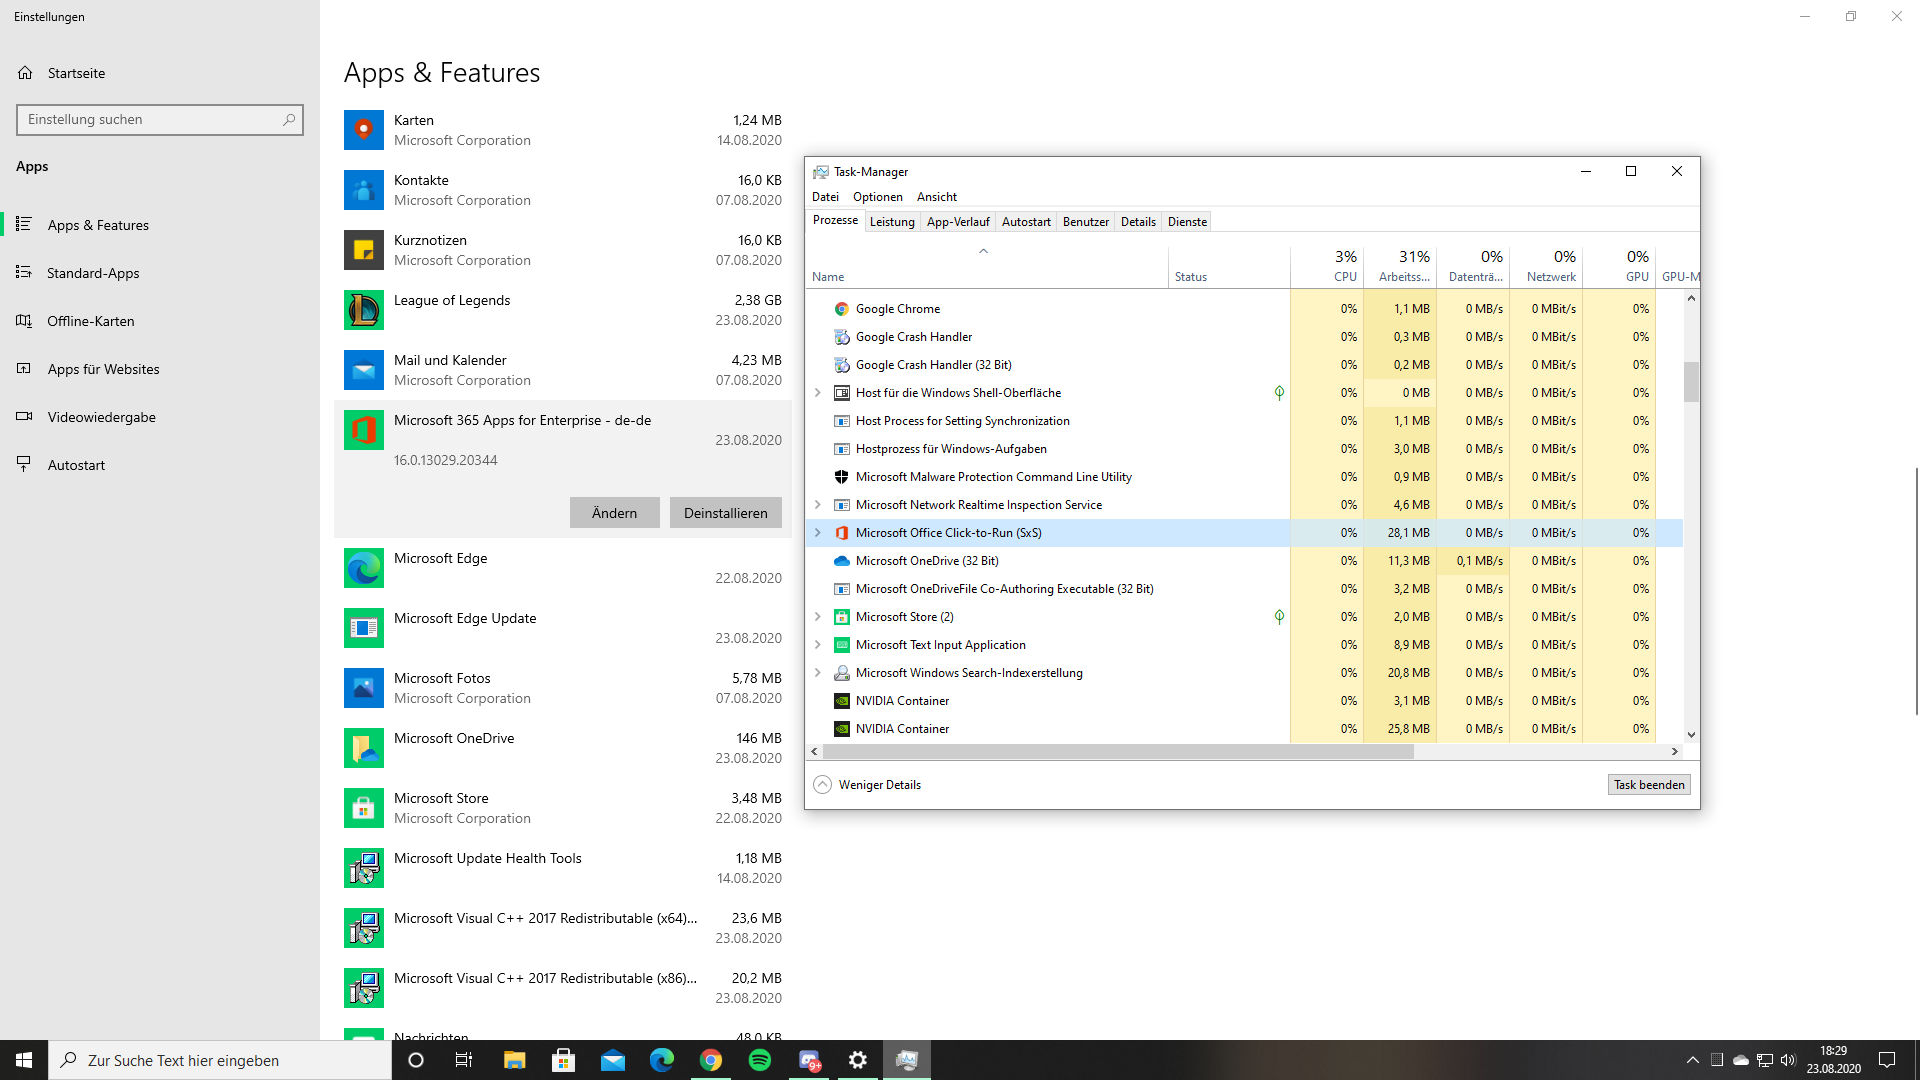Image resolution: width=1920 pixels, height=1080 pixels.
Task: Expand Microsoft Store (2) process group
Action: (x=818, y=617)
